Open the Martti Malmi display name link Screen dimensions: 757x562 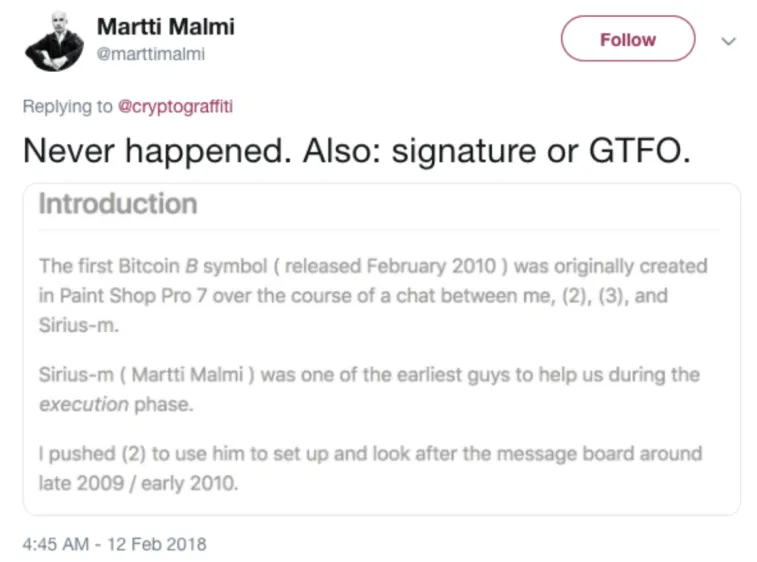click(x=165, y=27)
